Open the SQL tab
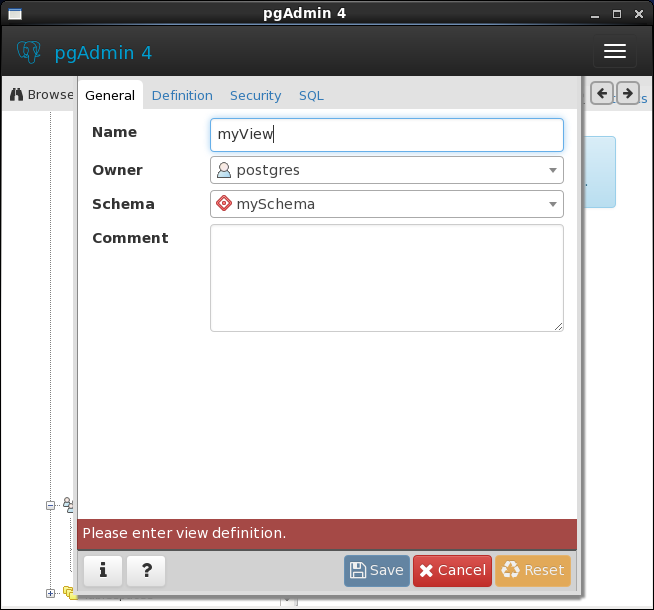Image resolution: width=654 pixels, height=610 pixels. tap(311, 95)
